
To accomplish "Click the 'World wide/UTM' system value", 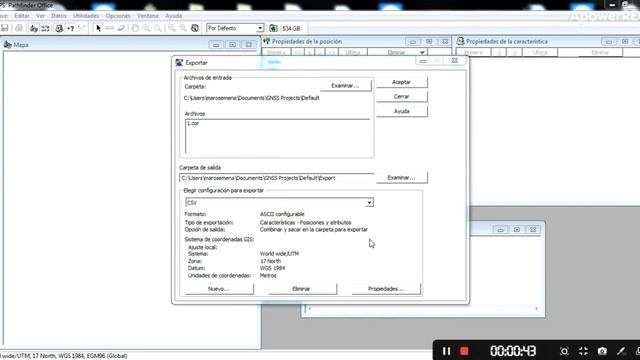I will click(x=279, y=253).
